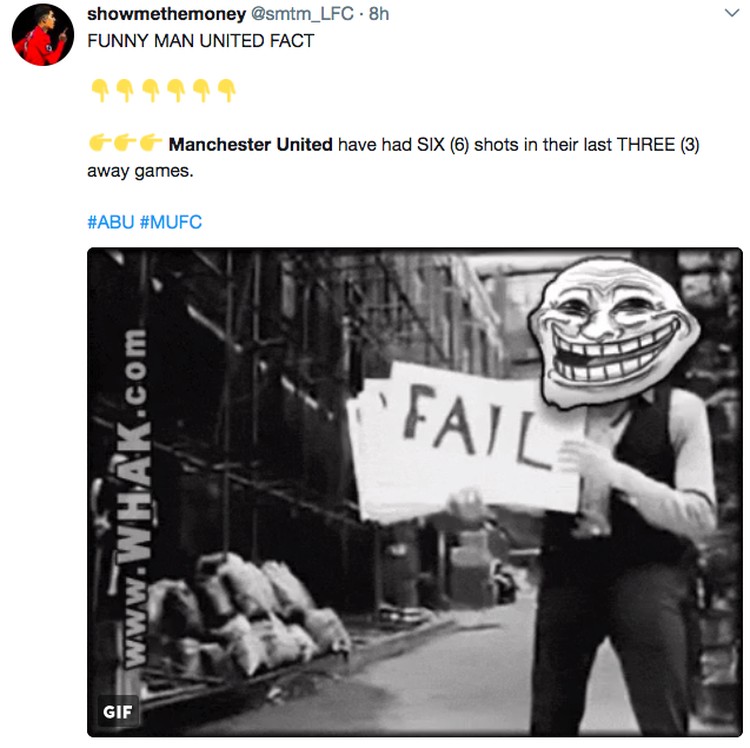Click the first pointing-right hand emoji
Image resolution: width=750 pixels, height=748 pixels.
point(99,143)
